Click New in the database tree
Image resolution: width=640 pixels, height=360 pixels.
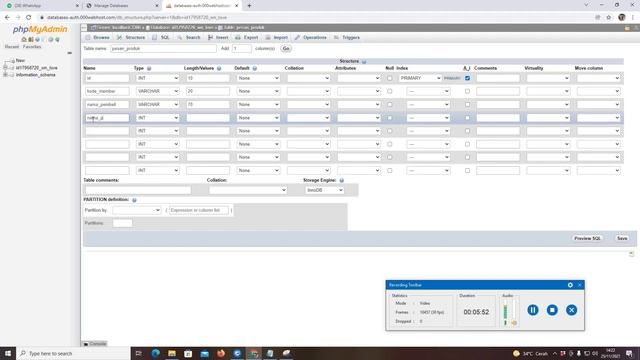[x=20, y=60]
